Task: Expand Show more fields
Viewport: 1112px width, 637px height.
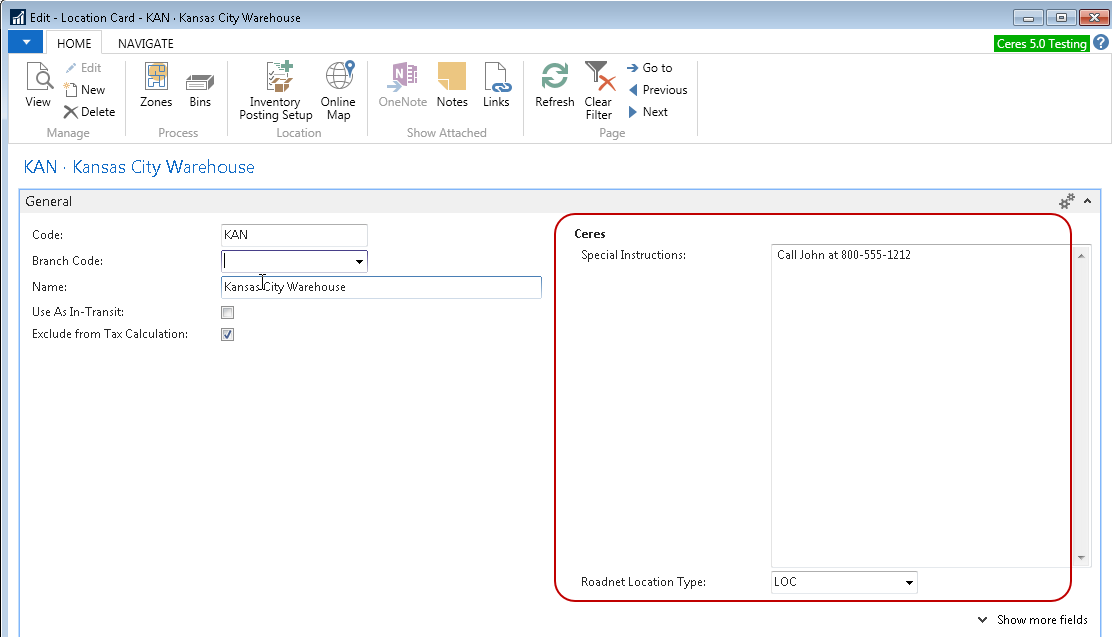Action: tap(1032, 620)
